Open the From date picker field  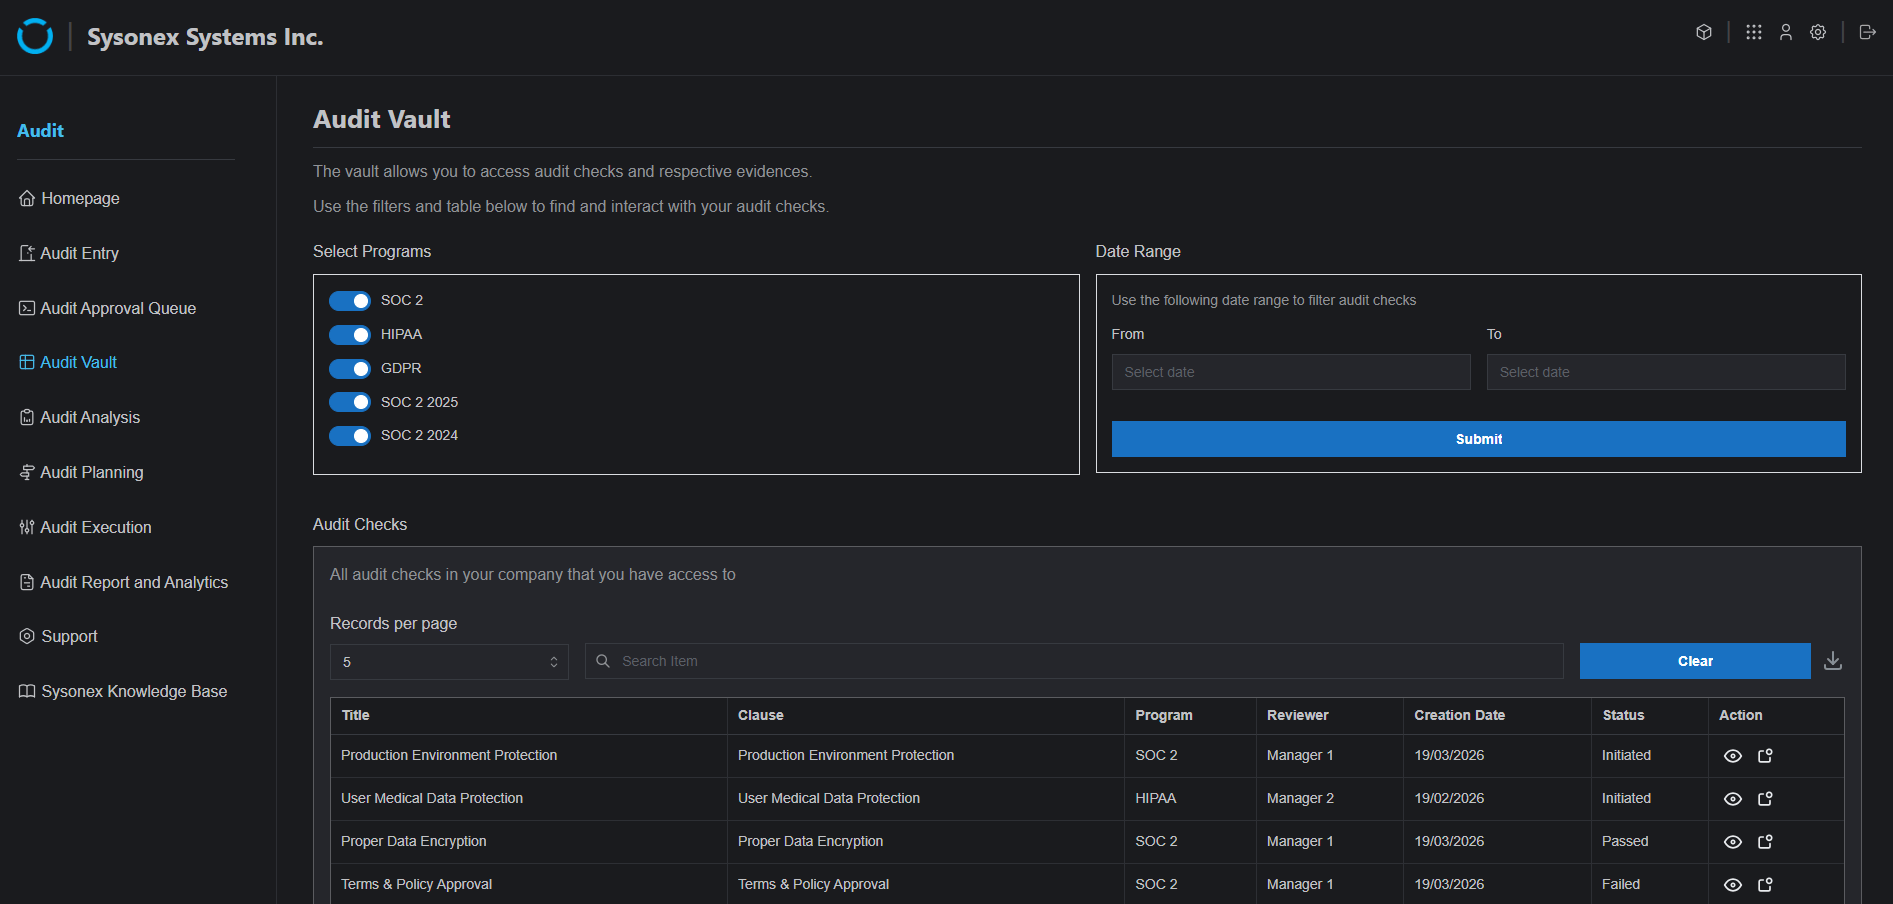[x=1290, y=372]
